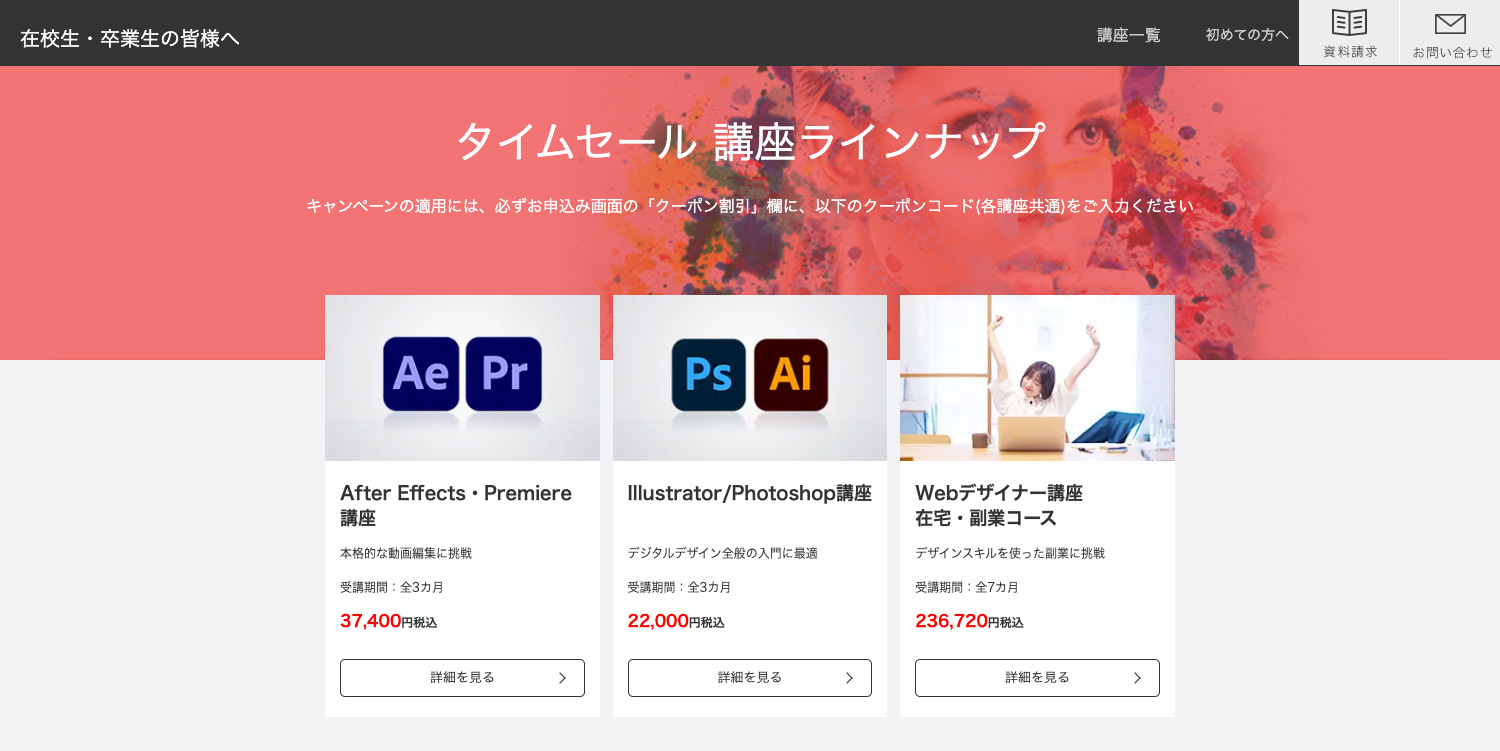Click the 資料請求 label in header
Screen dimensions: 1500x751
point(1350,52)
